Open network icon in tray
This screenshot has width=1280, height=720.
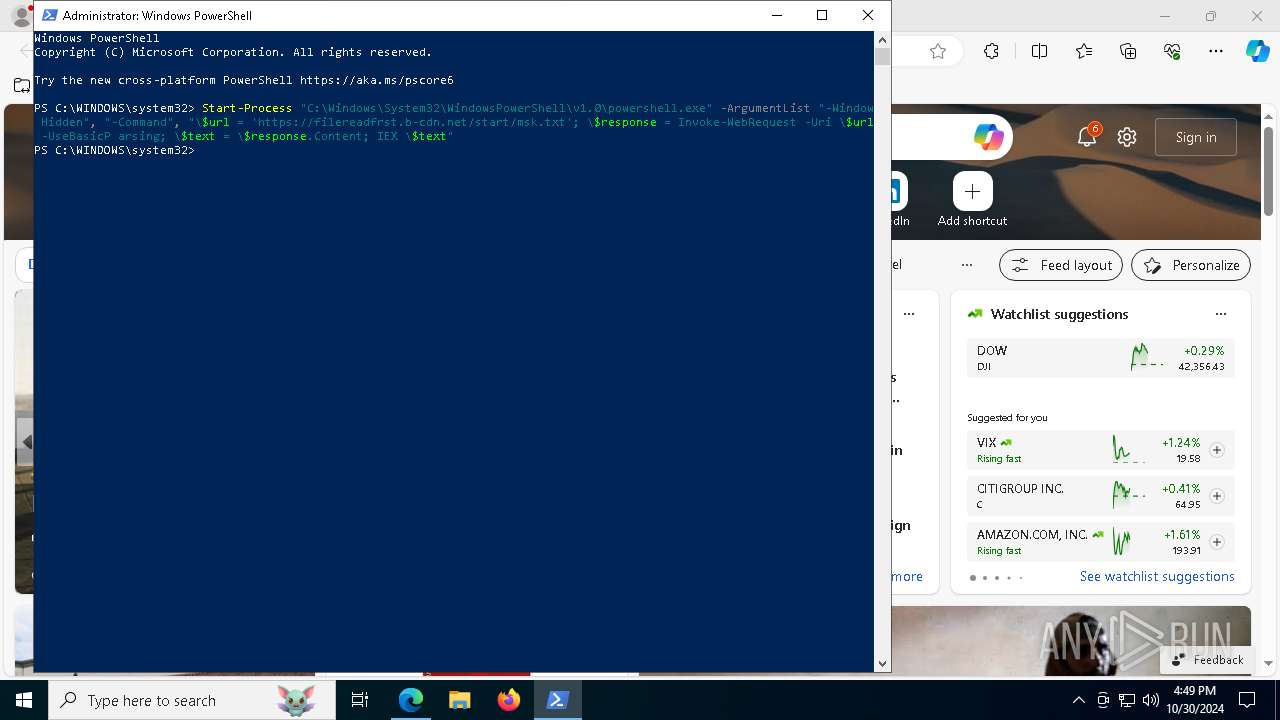[1127, 700]
